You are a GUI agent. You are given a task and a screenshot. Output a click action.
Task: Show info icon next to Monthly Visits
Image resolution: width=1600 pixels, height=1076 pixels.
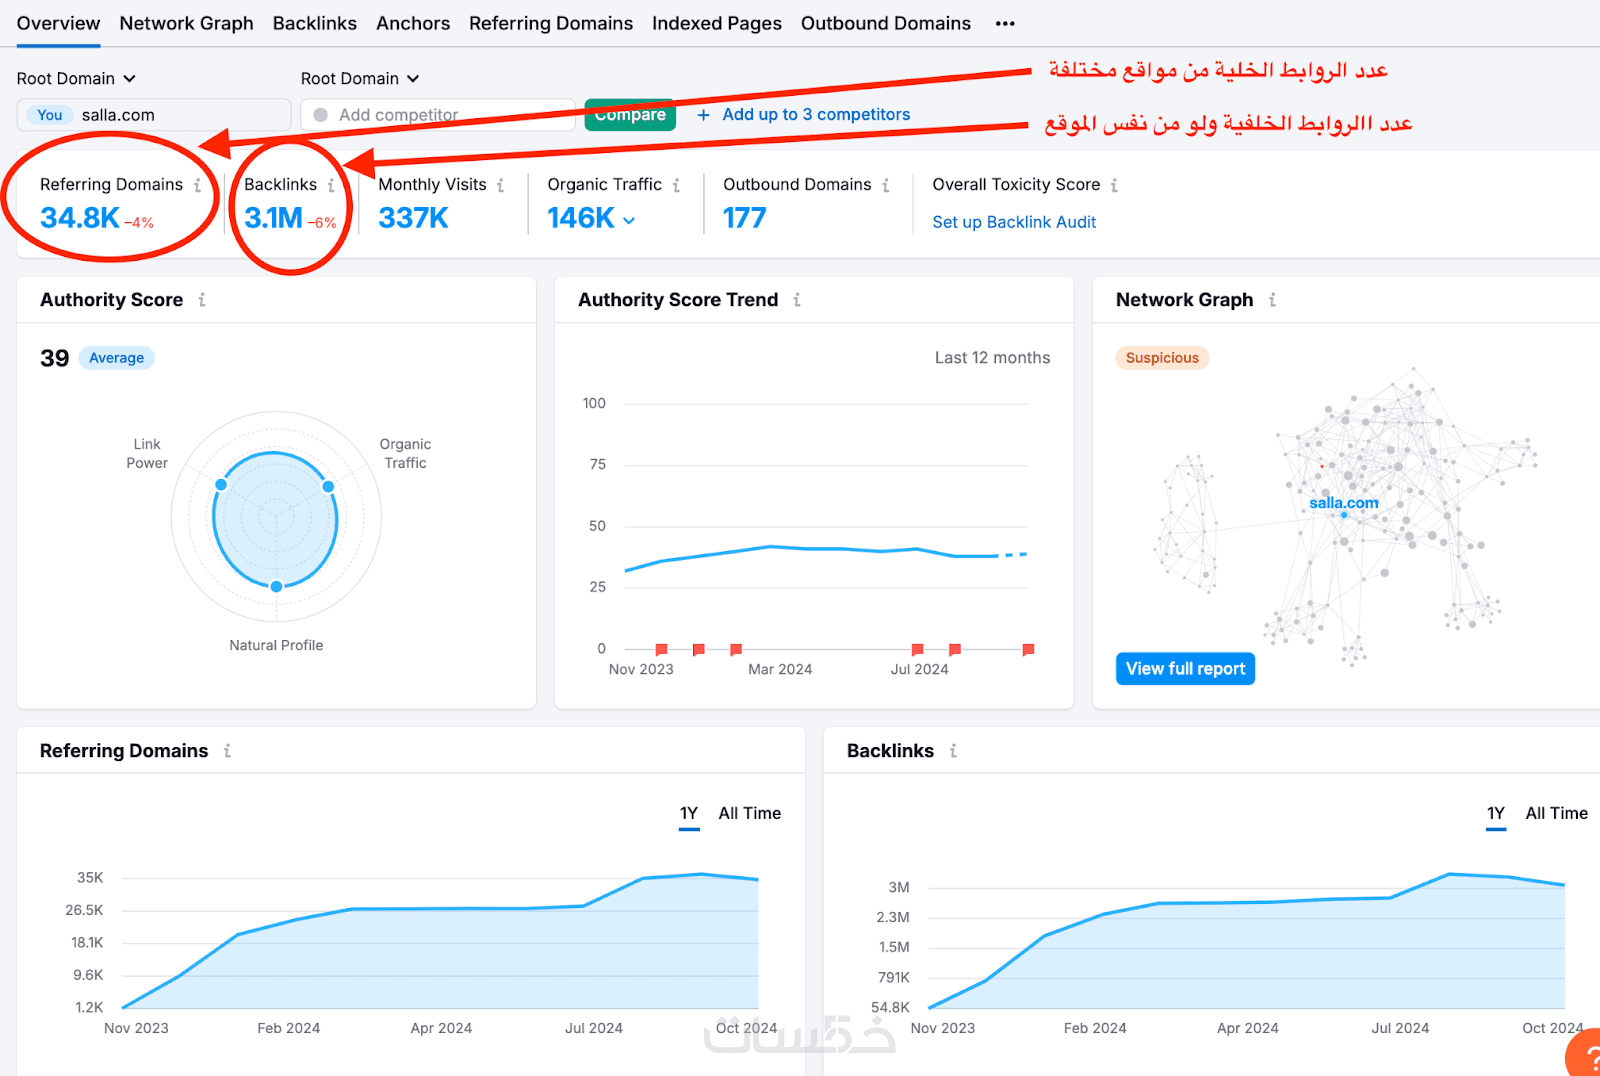click(500, 185)
